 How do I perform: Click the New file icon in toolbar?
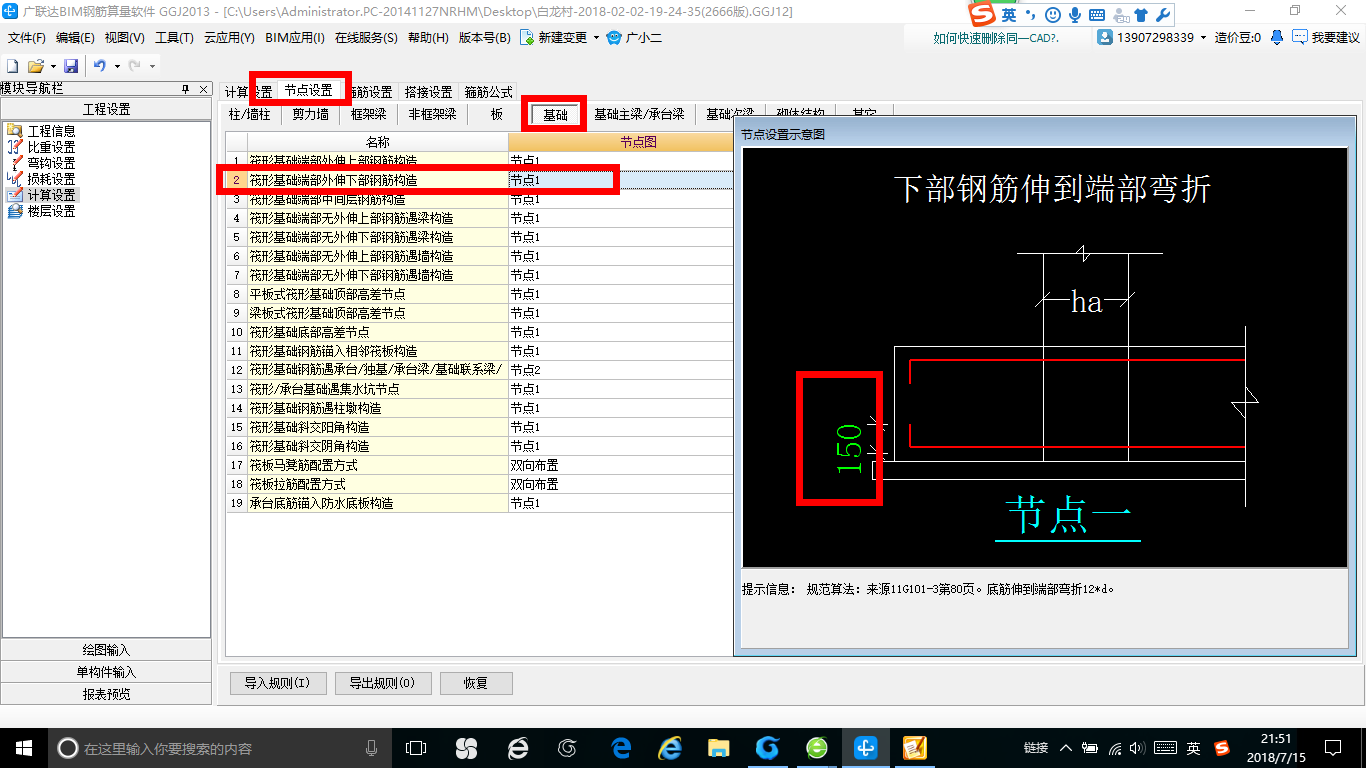pyautogui.click(x=13, y=65)
